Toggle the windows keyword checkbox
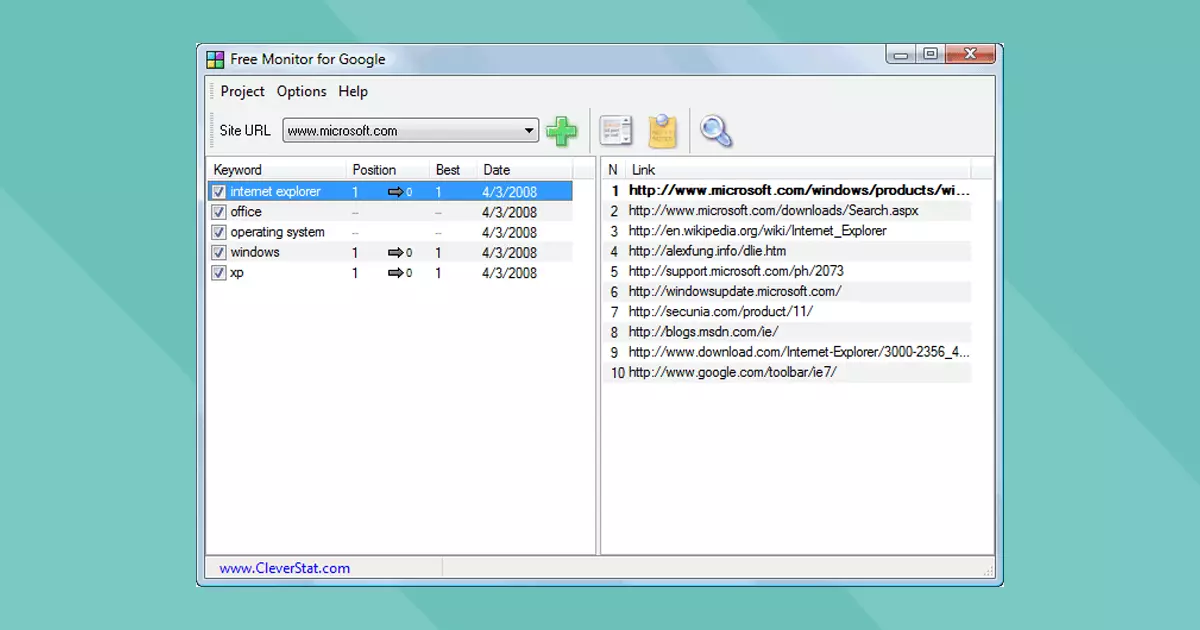The height and width of the screenshot is (630, 1200). point(219,252)
